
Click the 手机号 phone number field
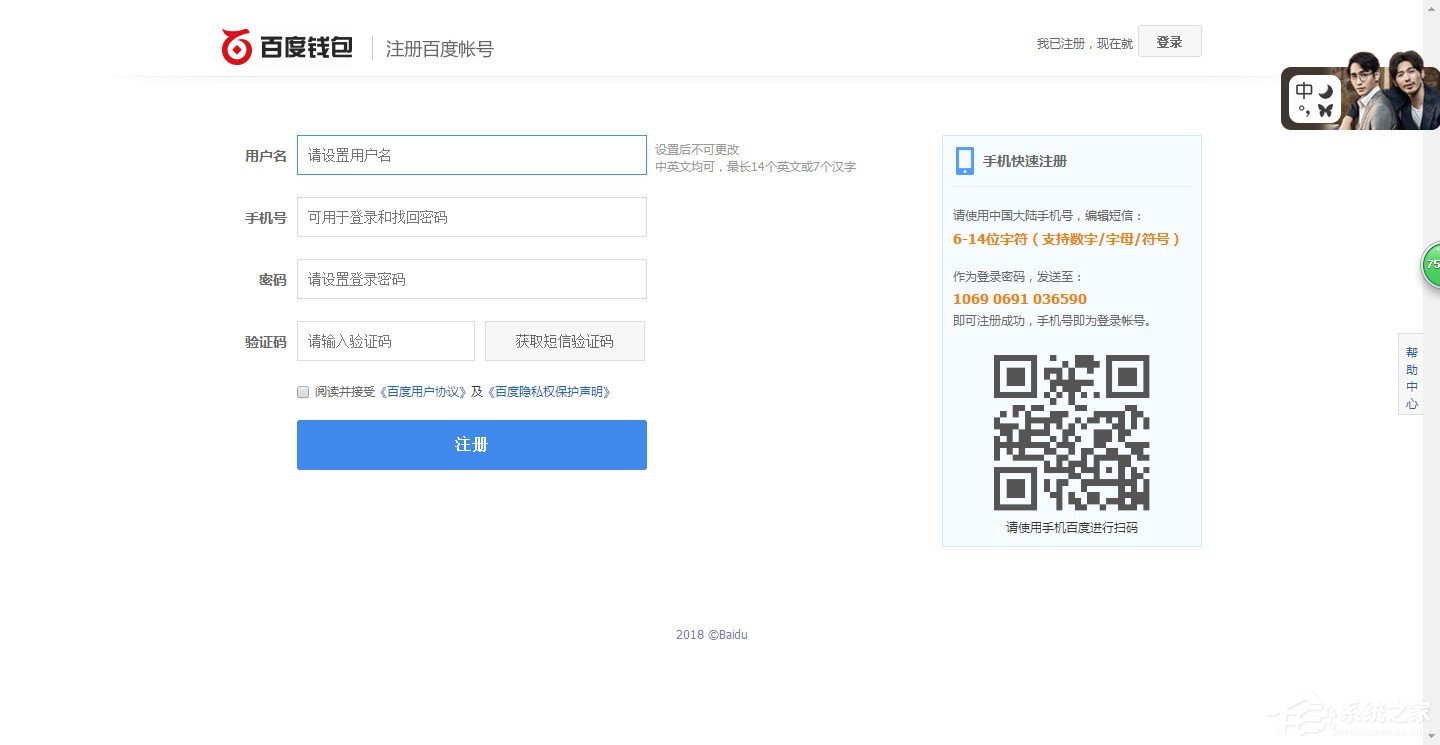471,217
